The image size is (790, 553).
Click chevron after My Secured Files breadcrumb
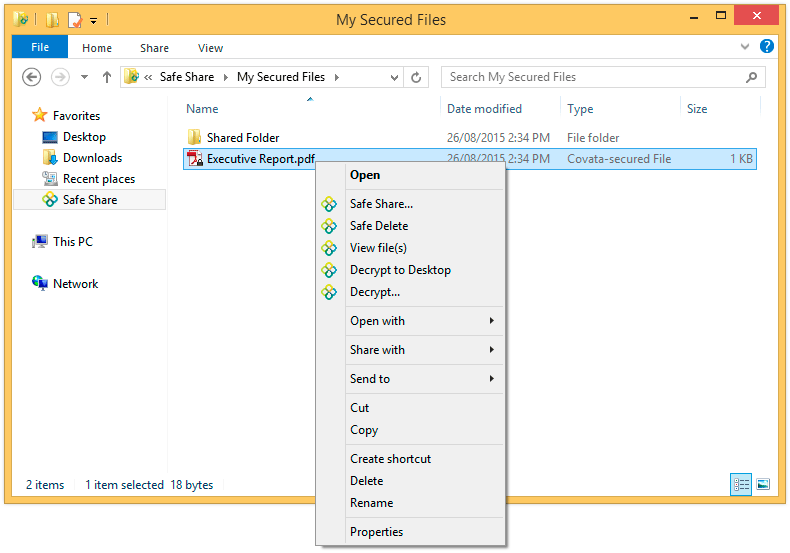(x=337, y=77)
